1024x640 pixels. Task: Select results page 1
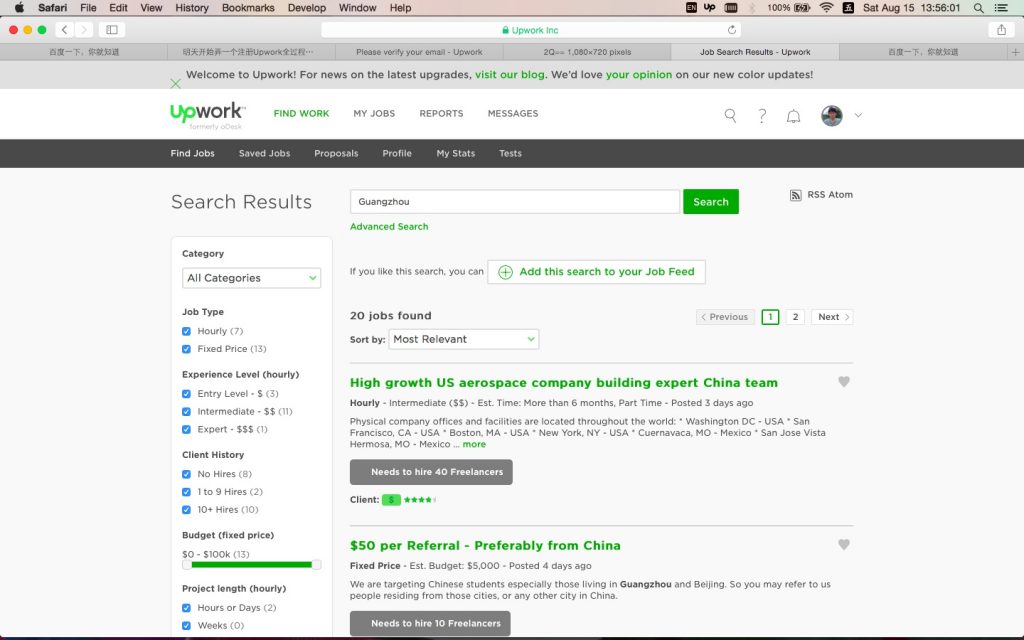tap(770, 317)
